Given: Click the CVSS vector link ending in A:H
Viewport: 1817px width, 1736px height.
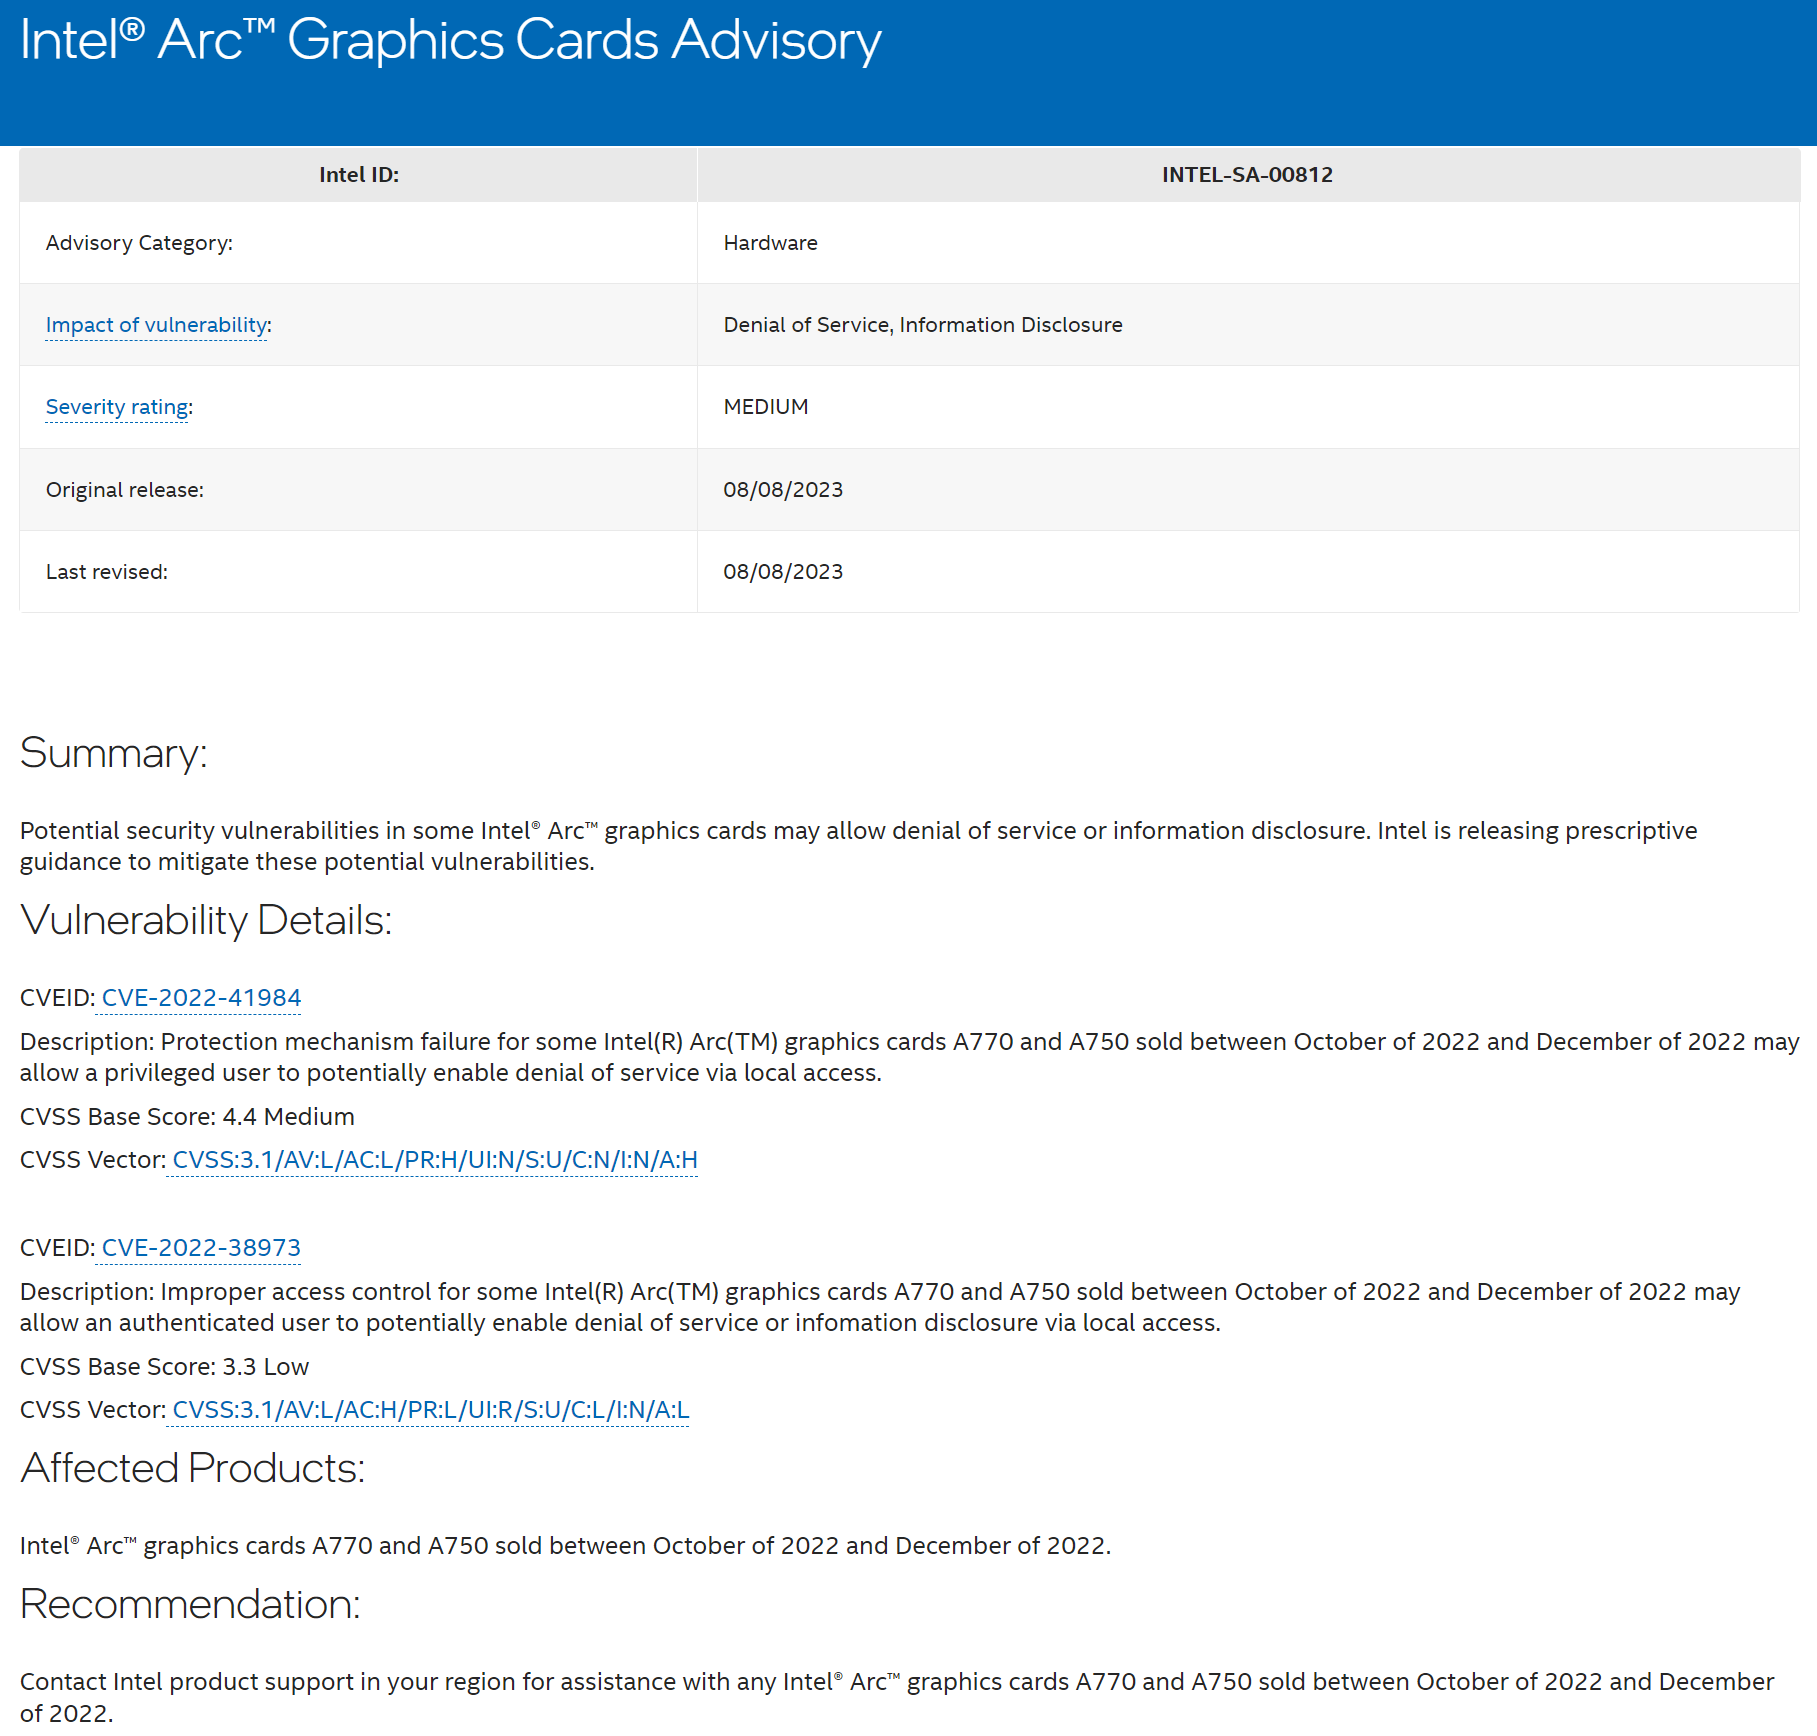Looking at the screenshot, I should coord(434,1160).
